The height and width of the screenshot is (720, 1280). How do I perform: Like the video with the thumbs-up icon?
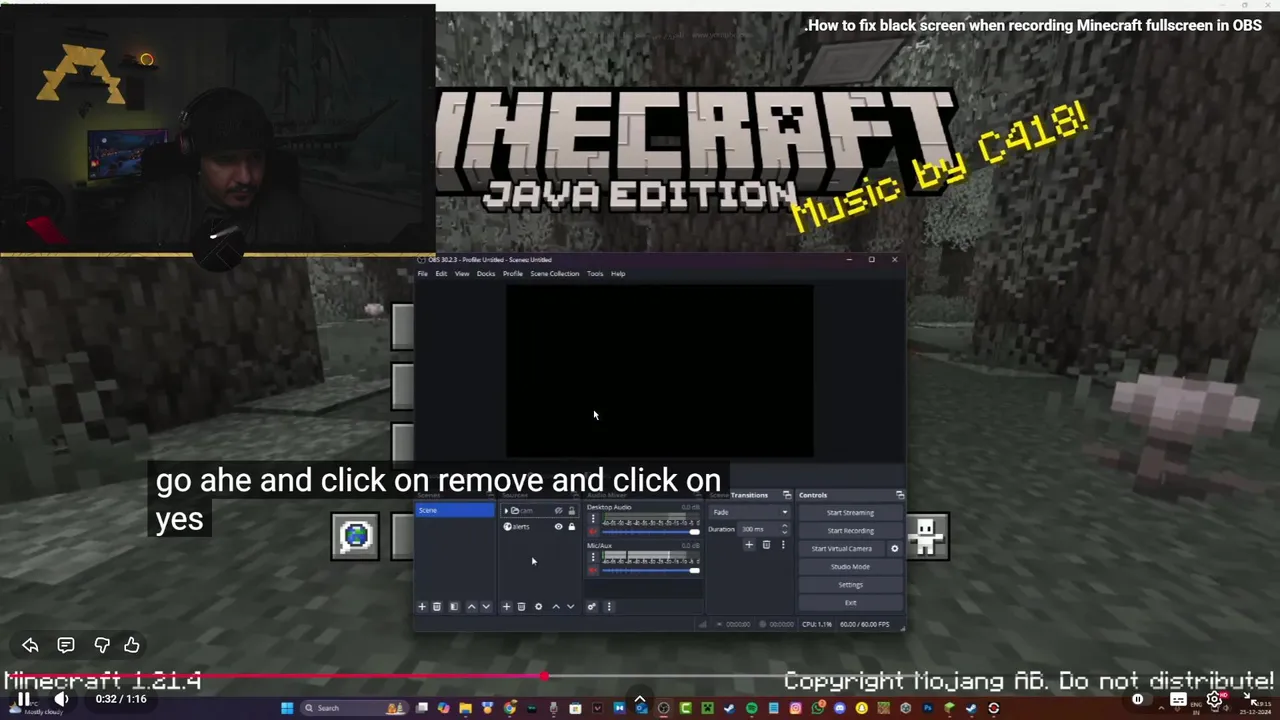pos(132,645)
